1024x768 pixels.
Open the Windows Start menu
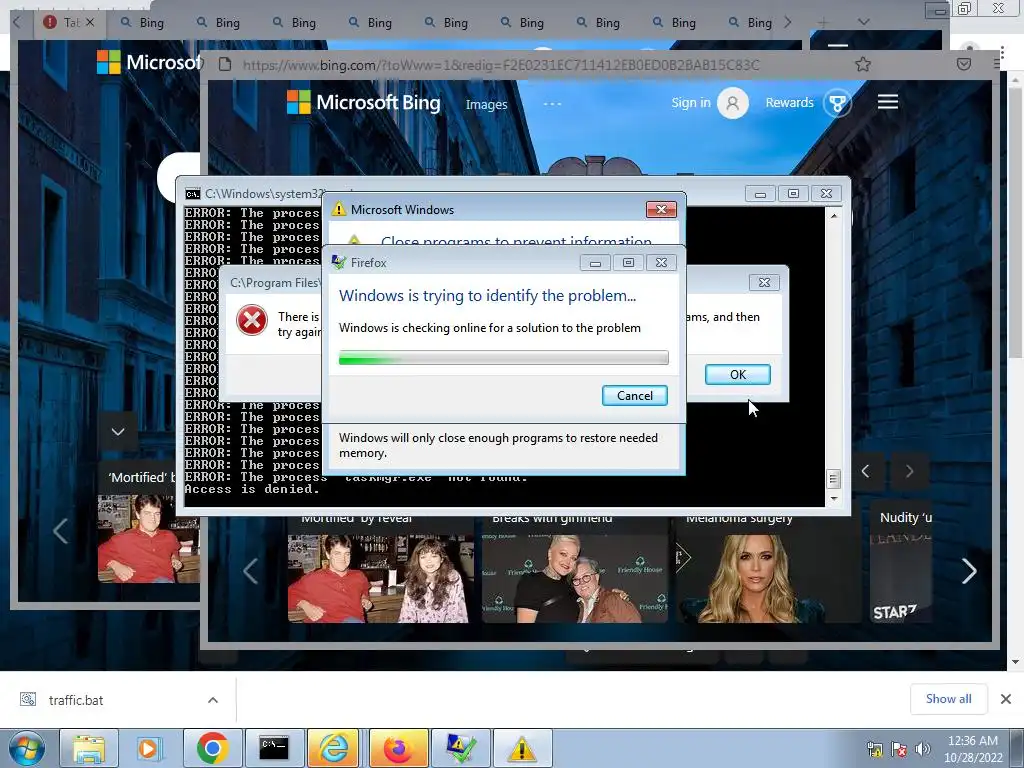click(x=26, y=748)
